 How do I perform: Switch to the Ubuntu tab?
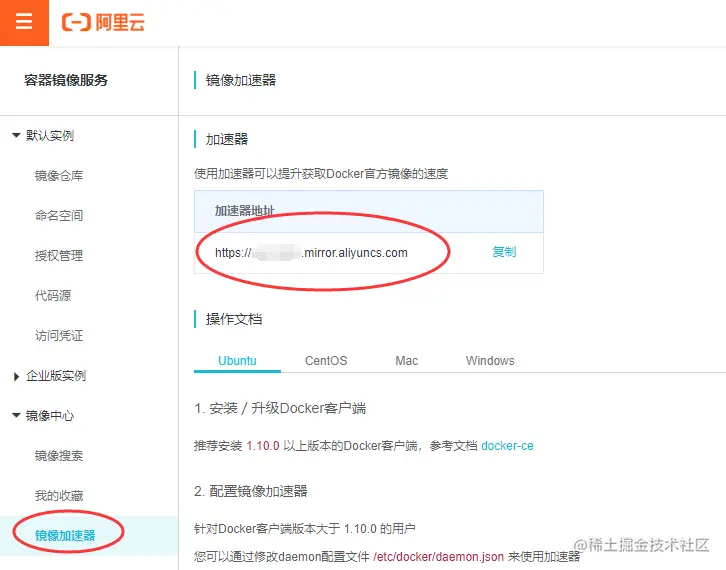coord(237,361)
